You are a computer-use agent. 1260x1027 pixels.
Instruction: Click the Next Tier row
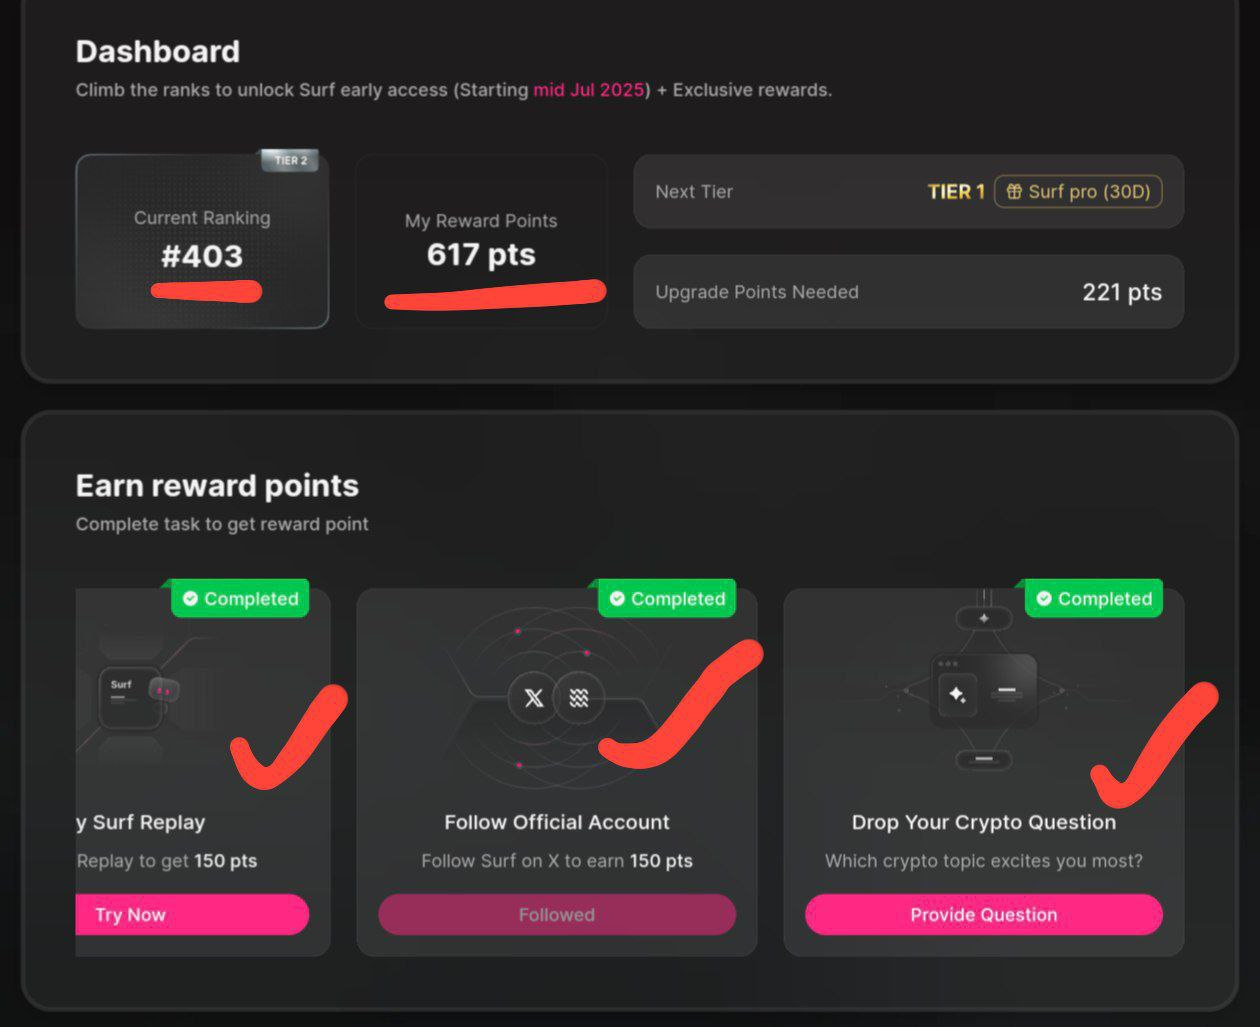909,192
